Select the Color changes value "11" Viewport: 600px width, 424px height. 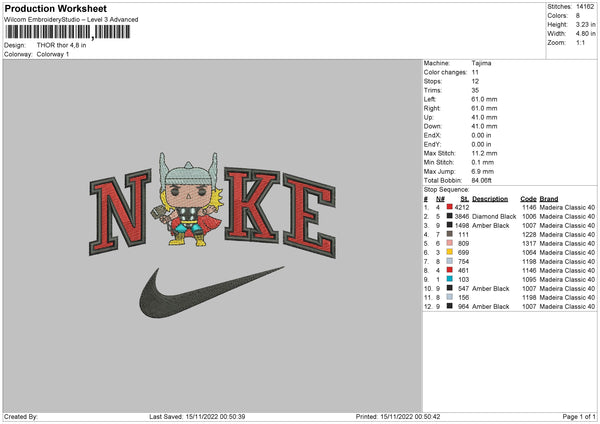pyautogui.click(x=475, y=72)
